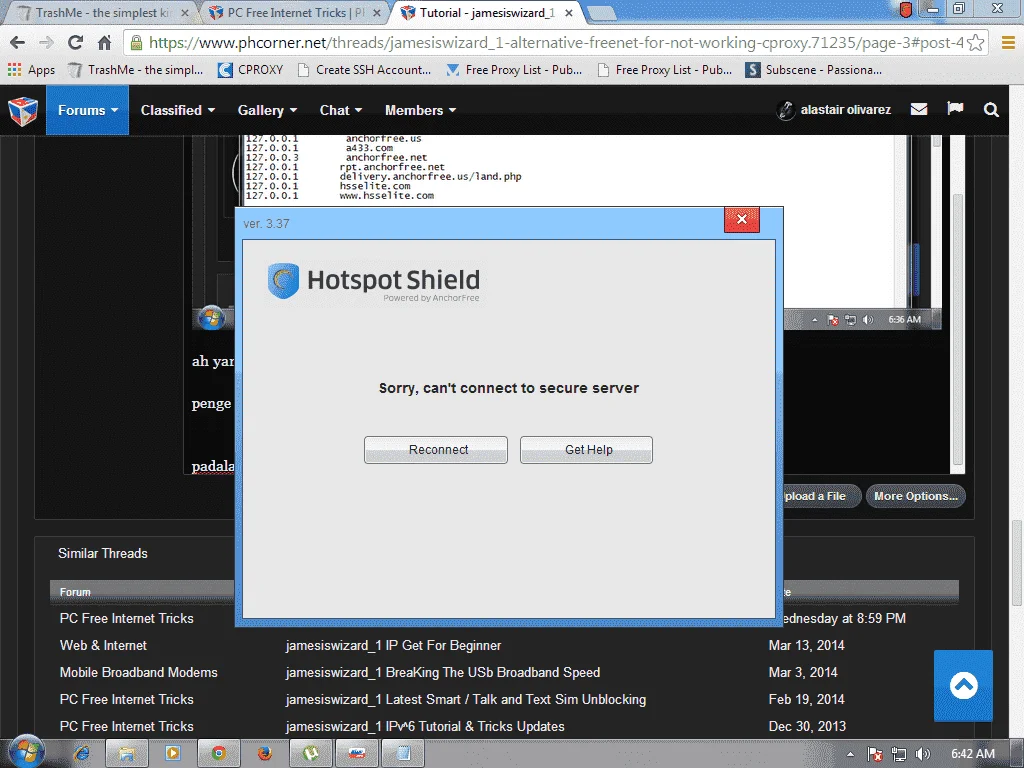The height and width of the screenshot is (768, 1024).
Task: Open the Create SSH Account bookmark
Action: tap(364, 70)
